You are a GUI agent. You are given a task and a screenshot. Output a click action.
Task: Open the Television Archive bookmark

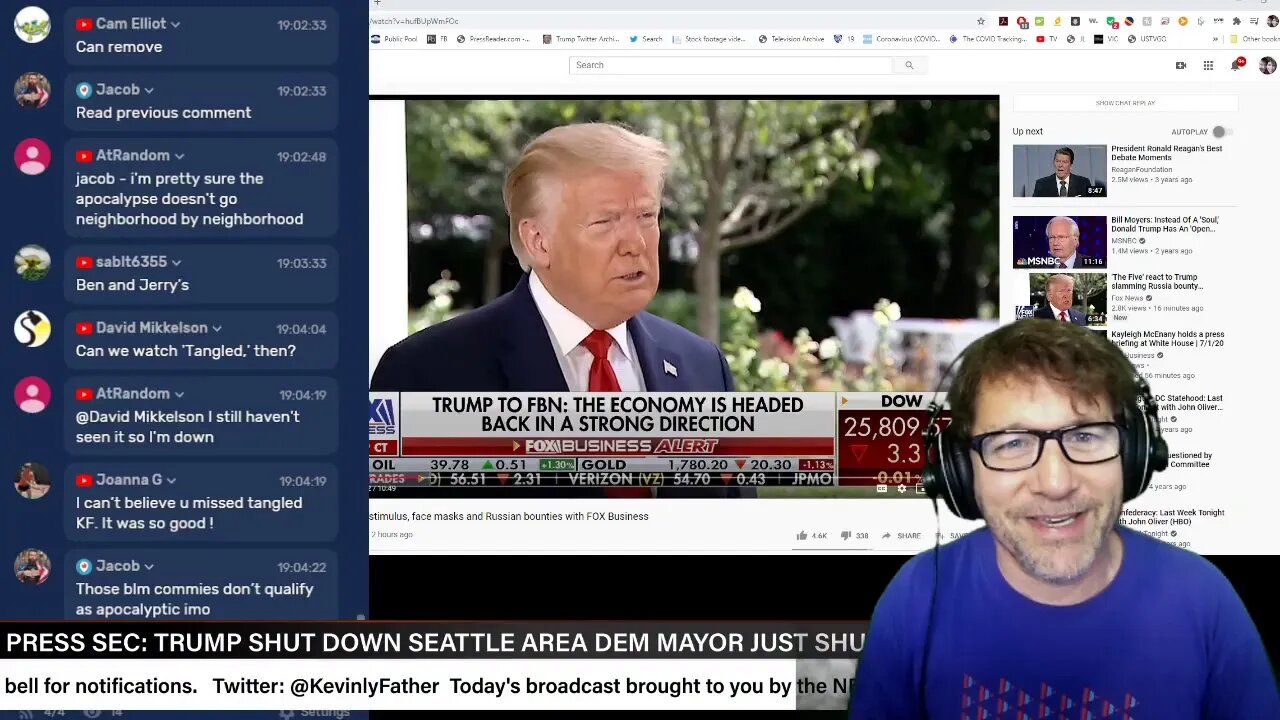tap(792, 39)
